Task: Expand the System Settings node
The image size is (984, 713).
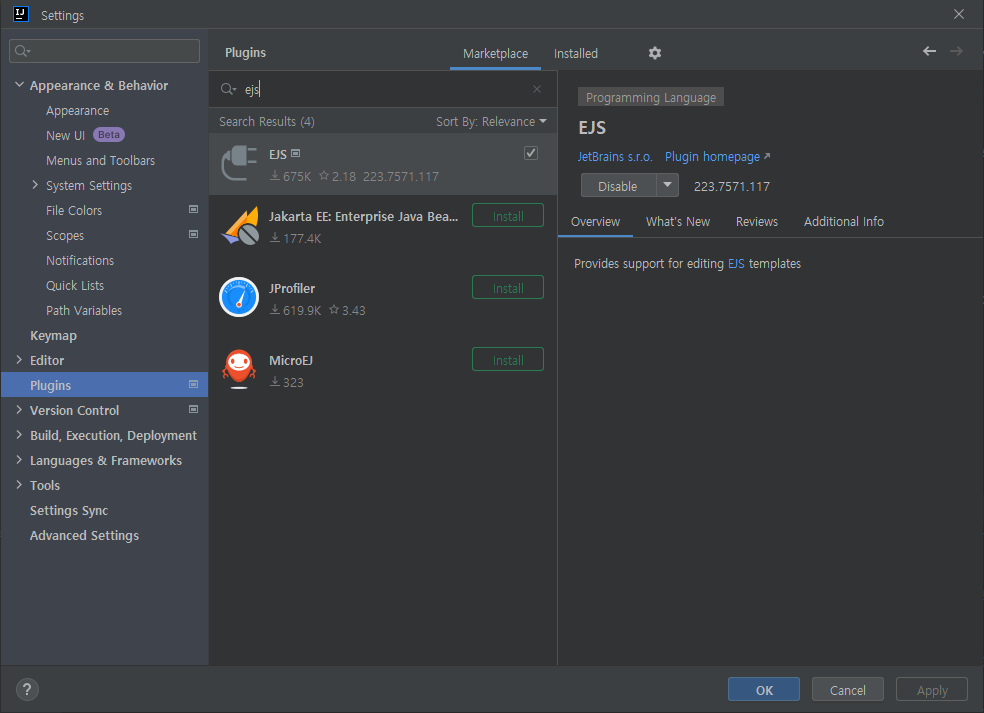Action: point(35,185)
